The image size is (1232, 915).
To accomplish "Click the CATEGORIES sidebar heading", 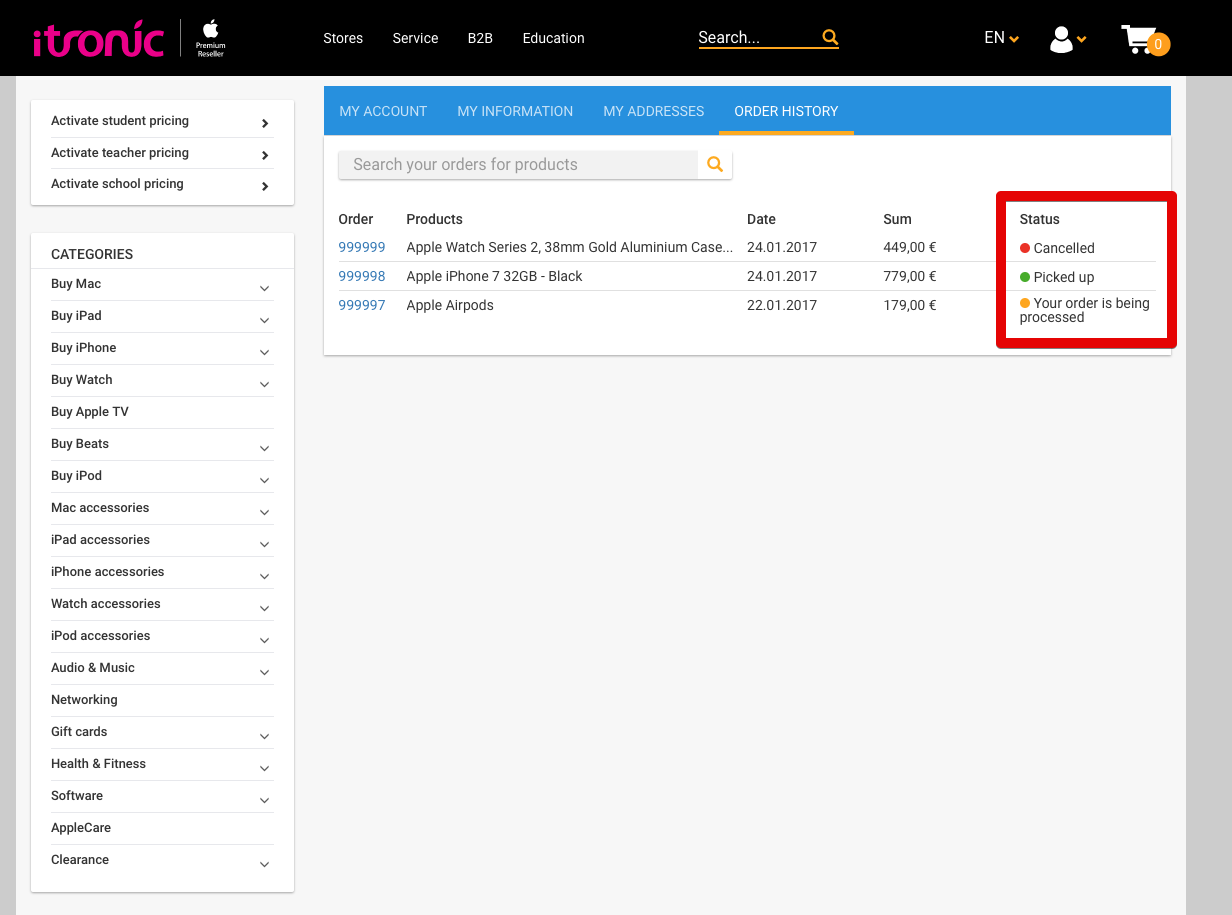I will coord(92,254).
